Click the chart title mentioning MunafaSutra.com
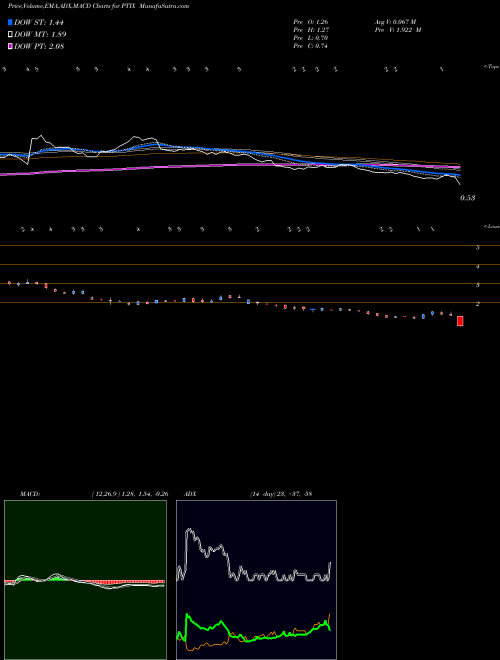 (98, 6)
